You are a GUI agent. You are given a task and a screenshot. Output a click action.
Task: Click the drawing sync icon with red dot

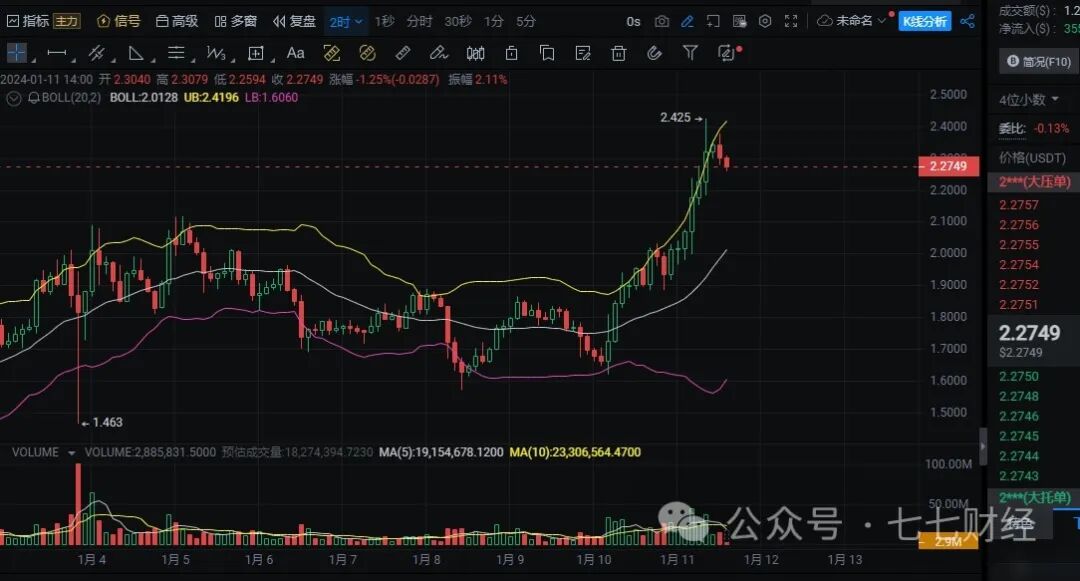pyautogui.click(x=727, y=53)
